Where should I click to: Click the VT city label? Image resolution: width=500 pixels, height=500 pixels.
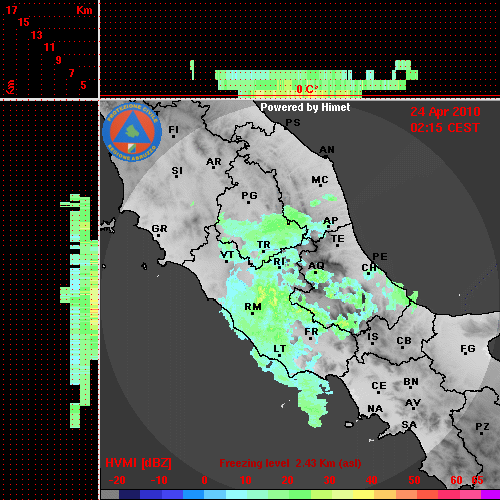click(227, 255)
